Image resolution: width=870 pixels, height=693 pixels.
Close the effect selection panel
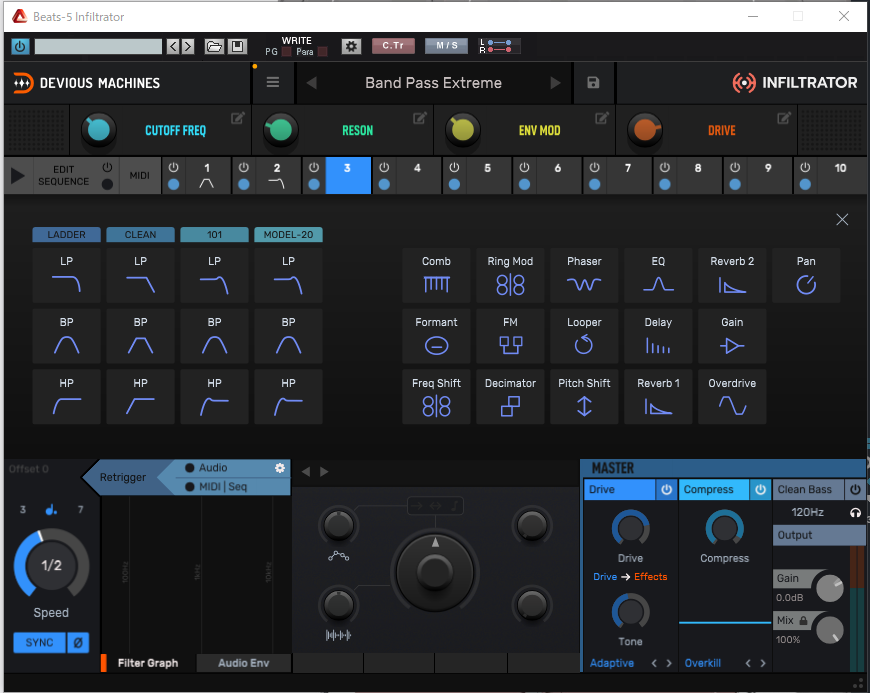click(x=842, y=220)
